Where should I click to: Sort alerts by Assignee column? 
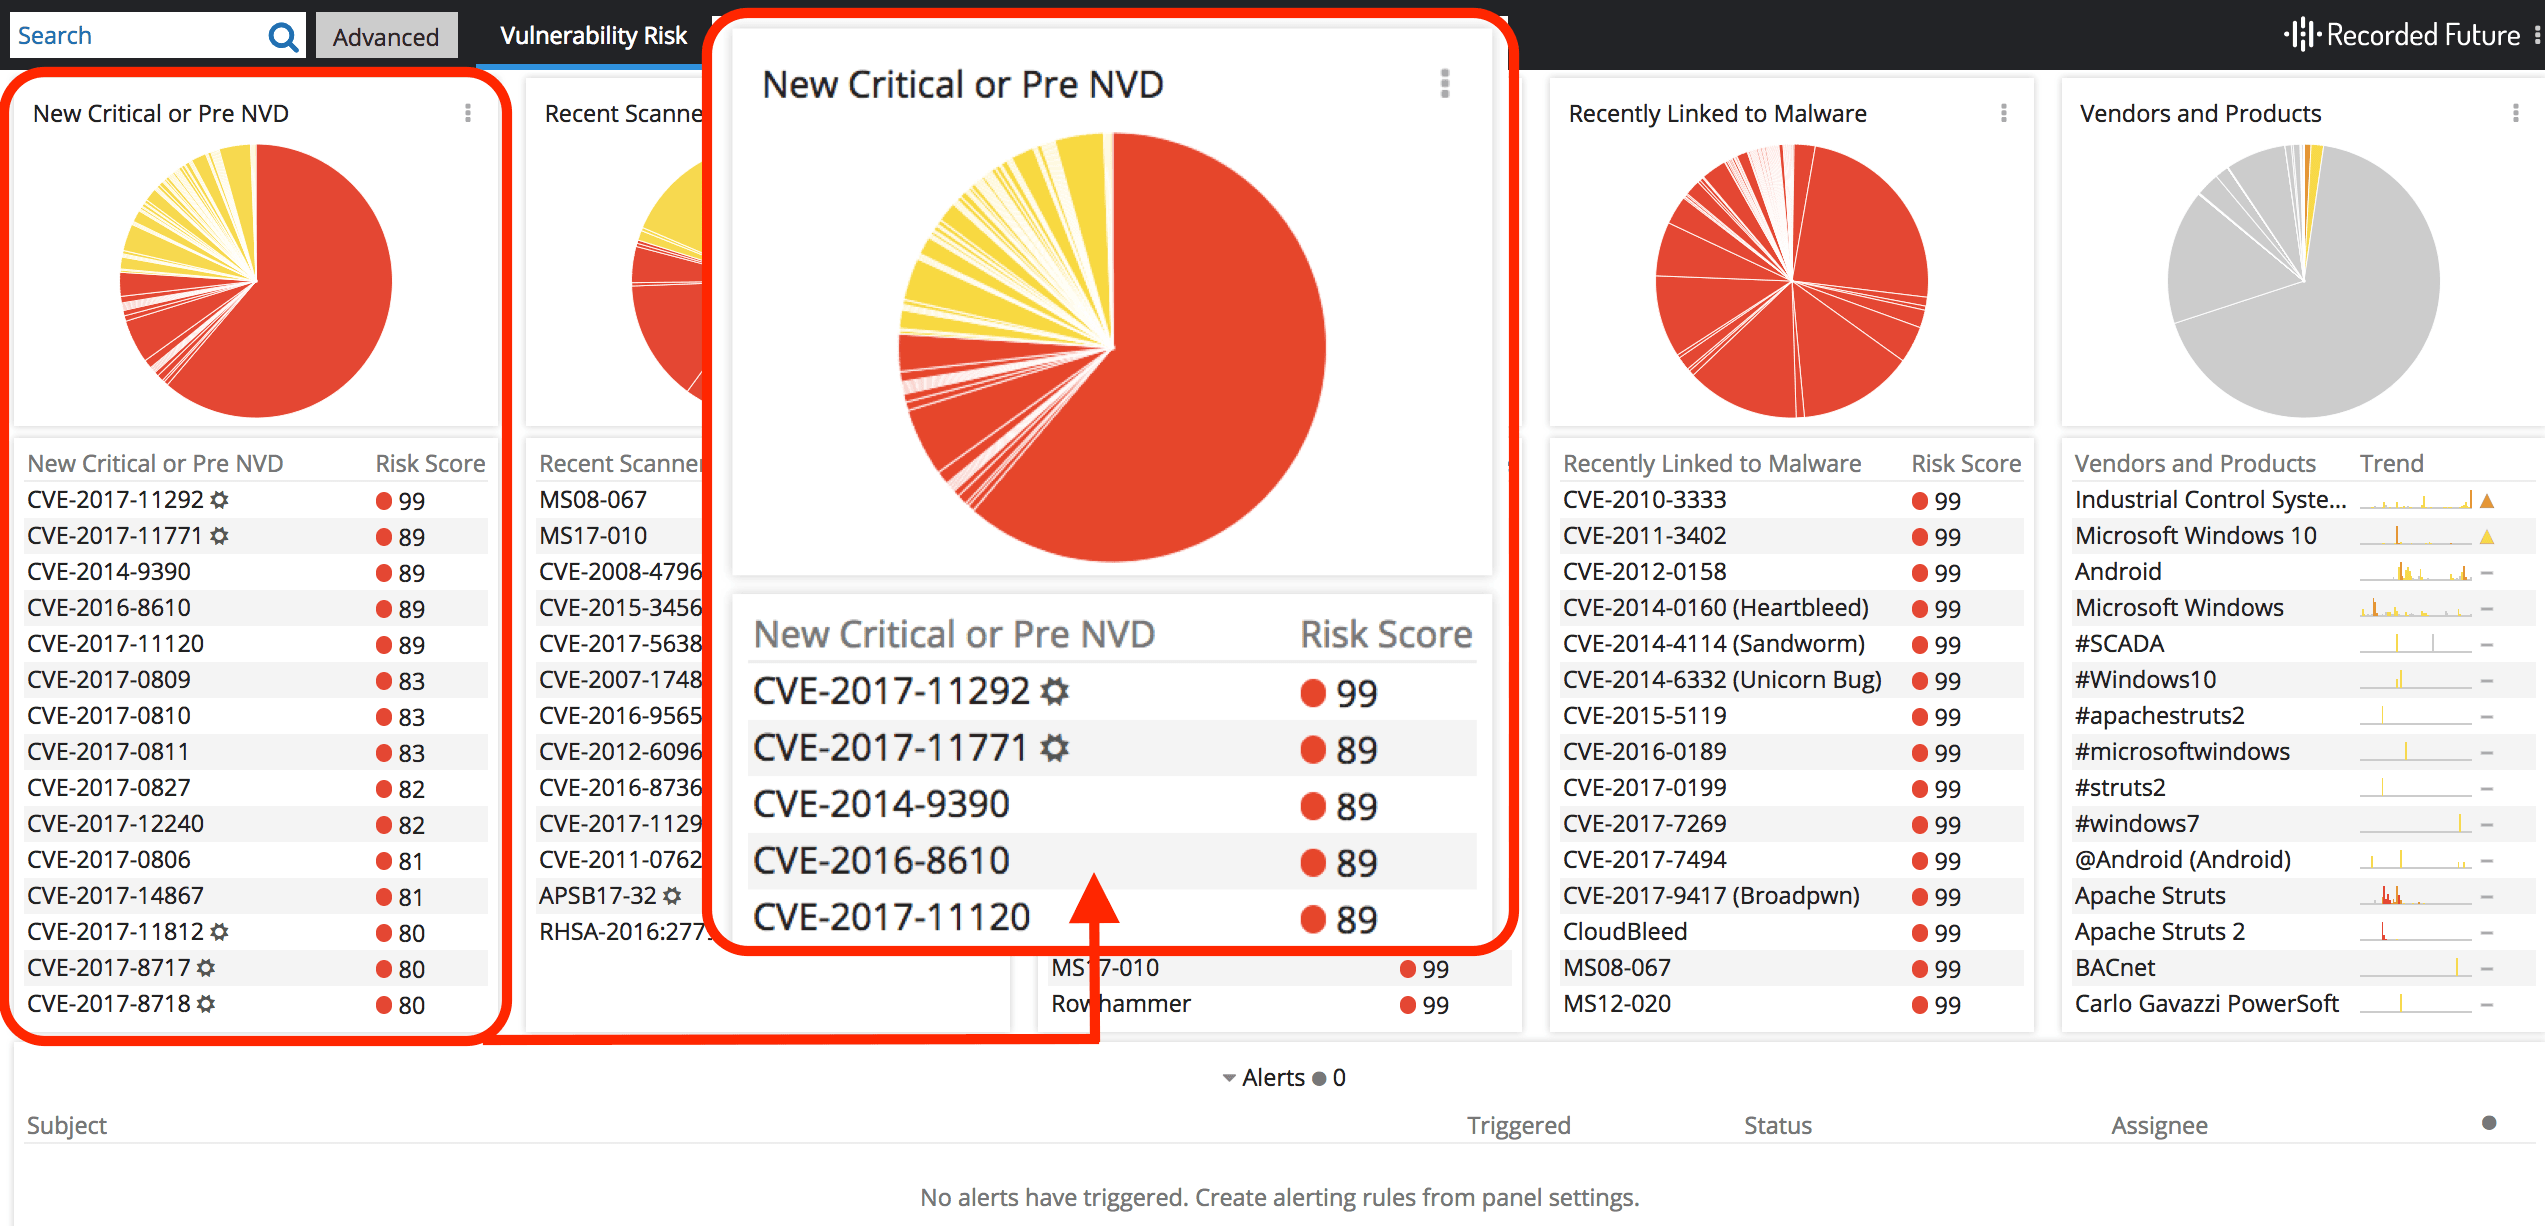[2159, 1125]
